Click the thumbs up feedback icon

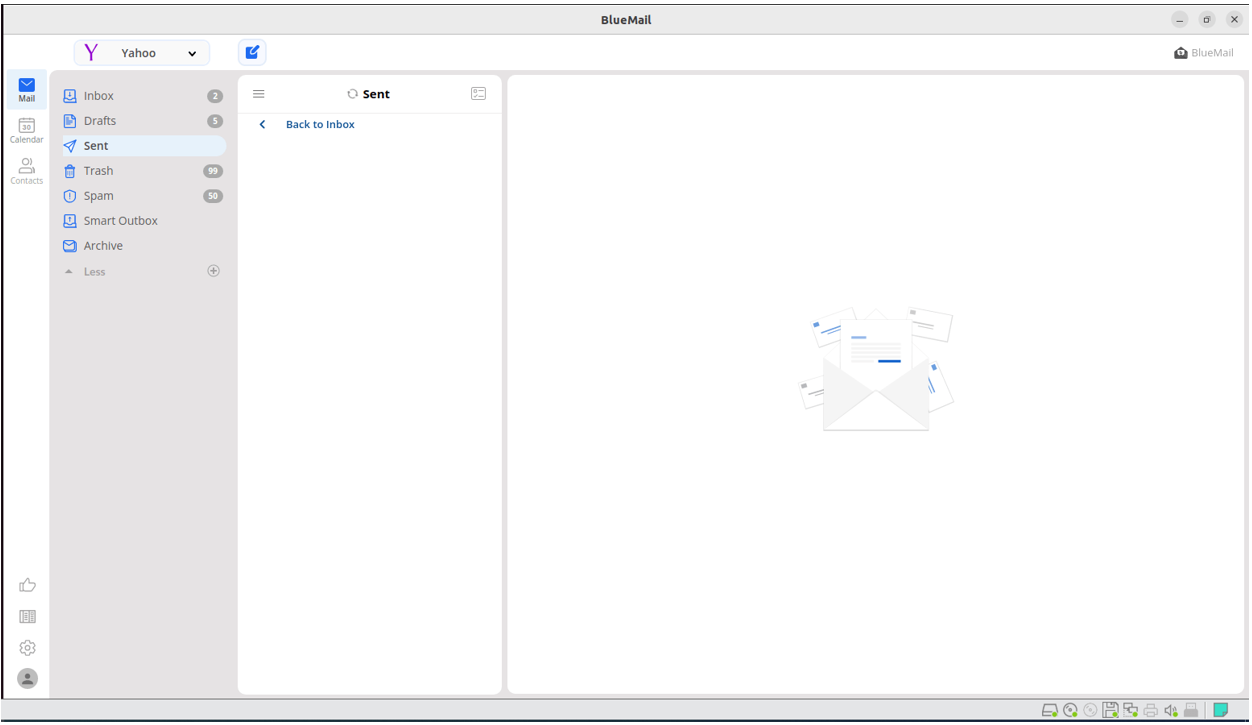(28, 586)
